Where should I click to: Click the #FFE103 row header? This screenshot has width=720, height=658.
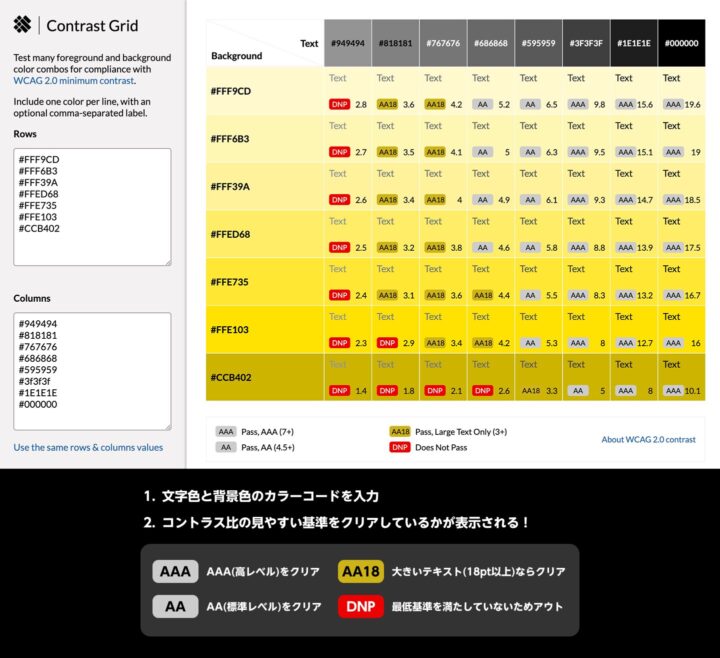(265, 330)
